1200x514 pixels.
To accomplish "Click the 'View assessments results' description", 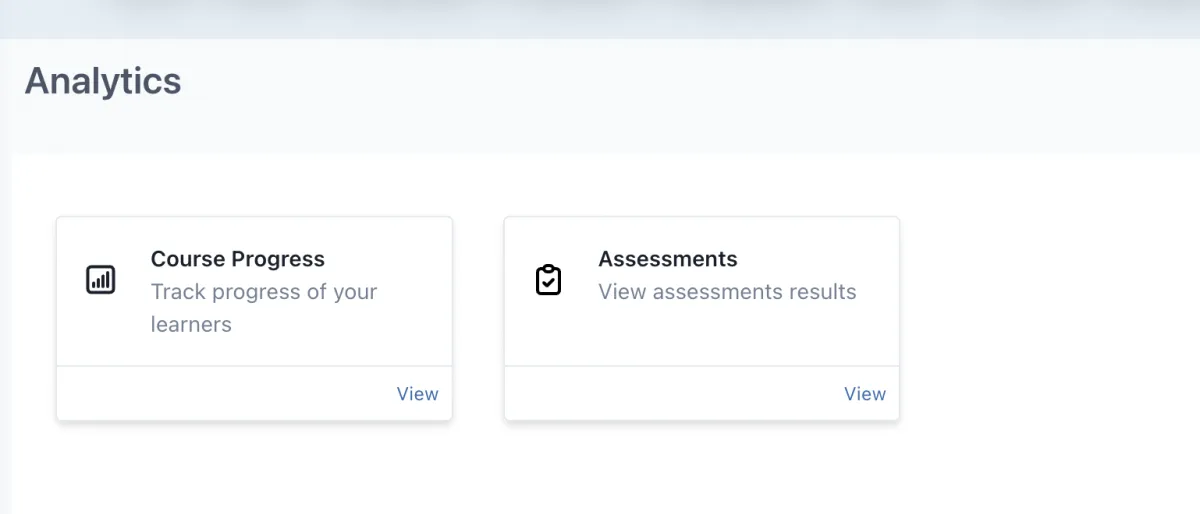I will coord(727,292).
